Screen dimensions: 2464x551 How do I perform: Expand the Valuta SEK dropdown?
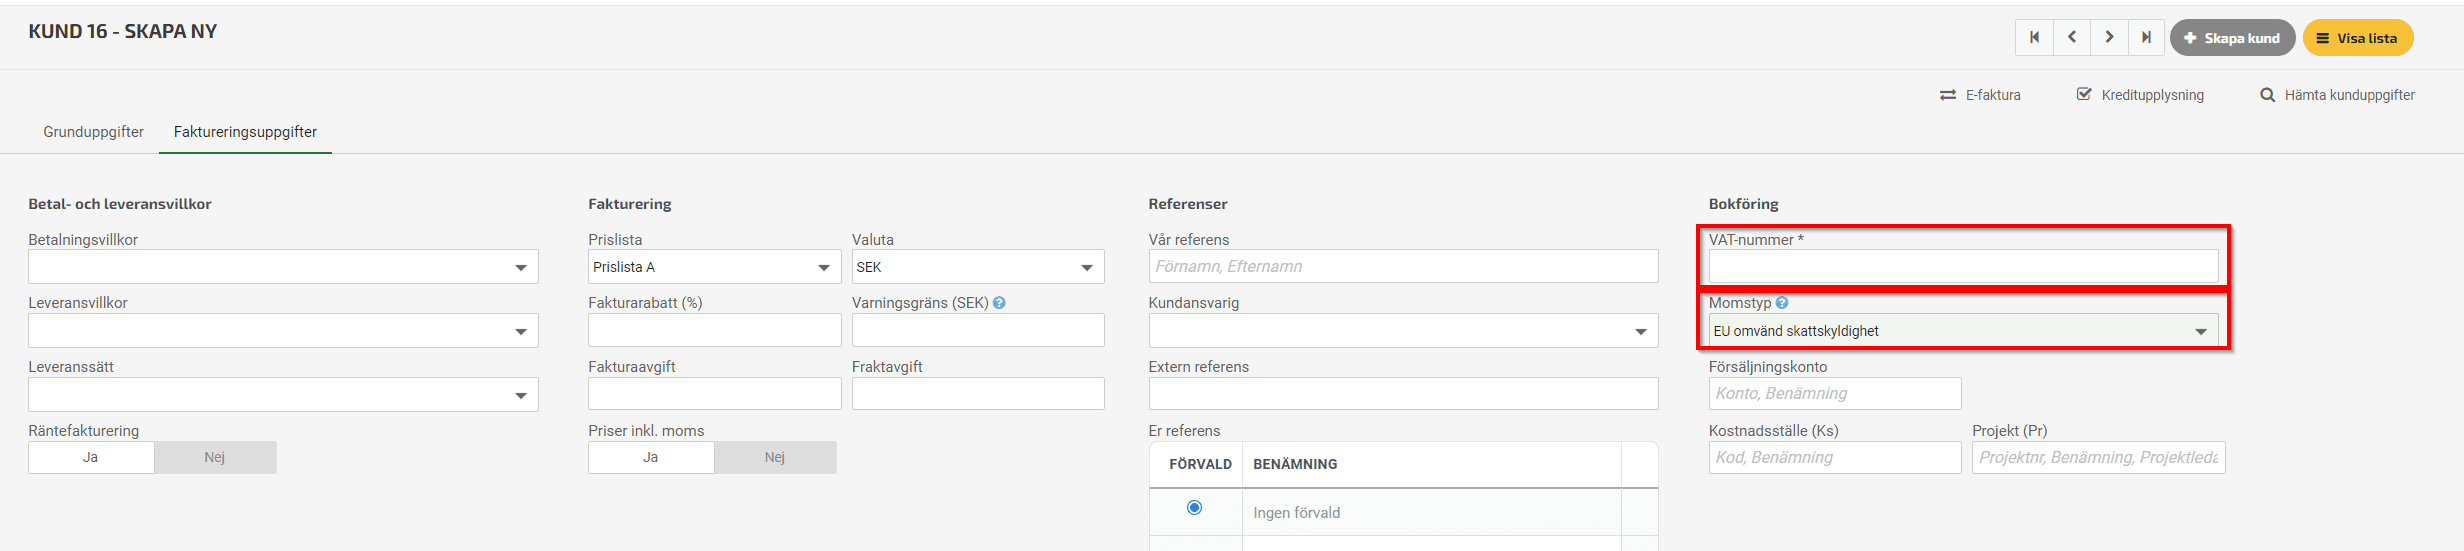(978, 267)
